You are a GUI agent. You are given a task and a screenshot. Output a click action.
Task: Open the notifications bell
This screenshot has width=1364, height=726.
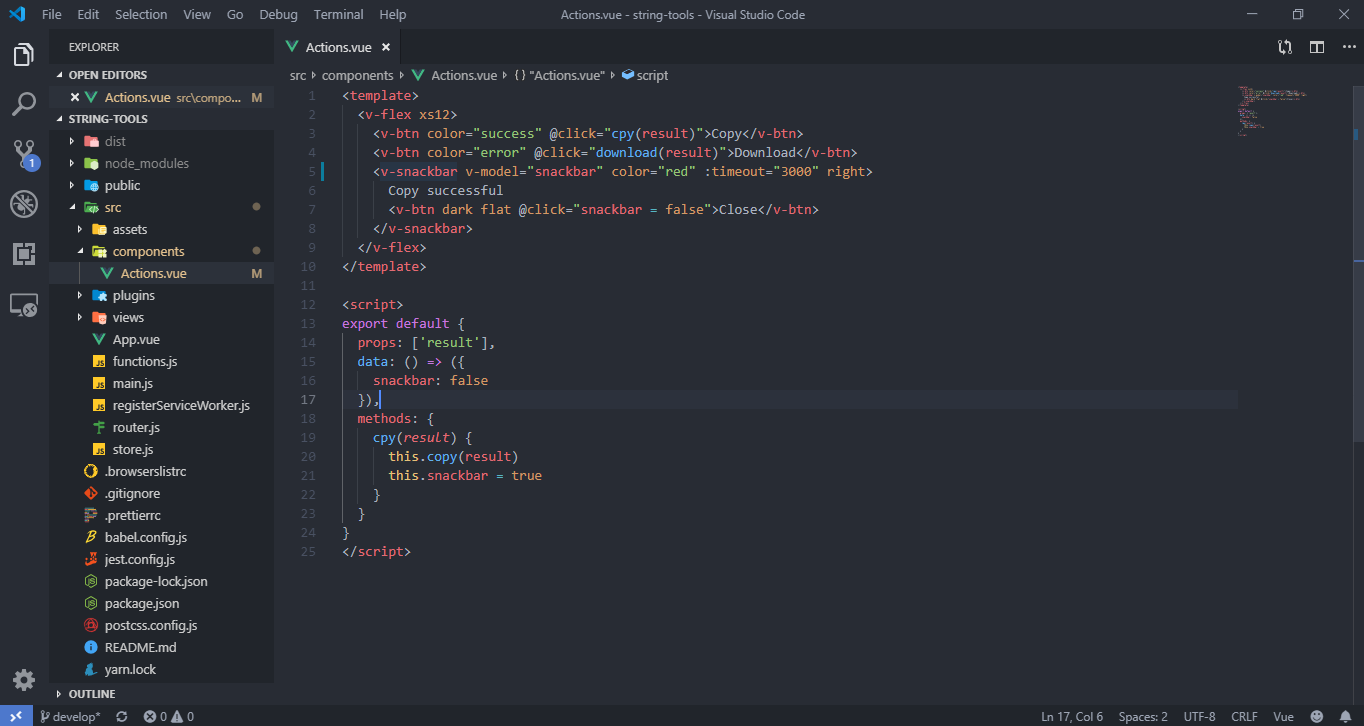tap(1345, 716)
